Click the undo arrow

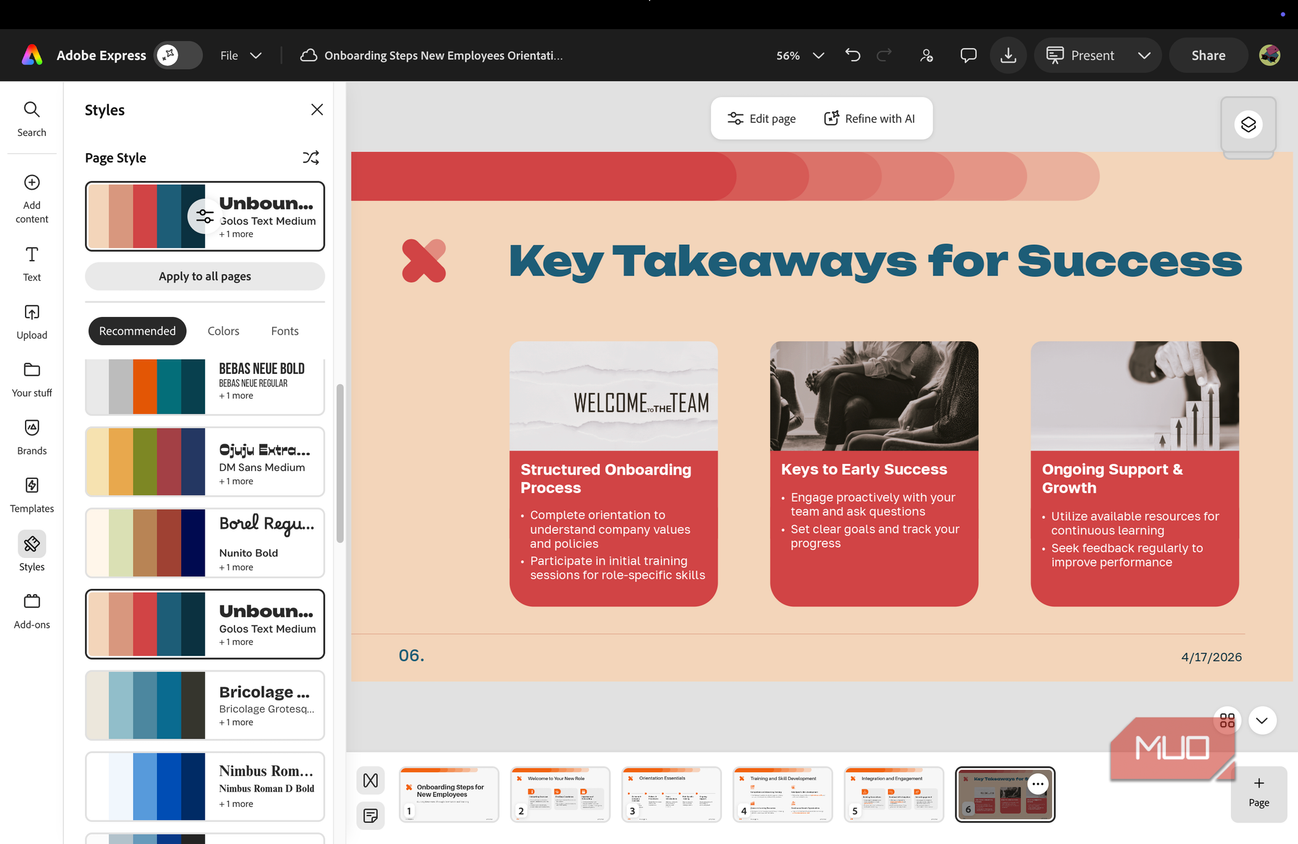pos(853,56)
